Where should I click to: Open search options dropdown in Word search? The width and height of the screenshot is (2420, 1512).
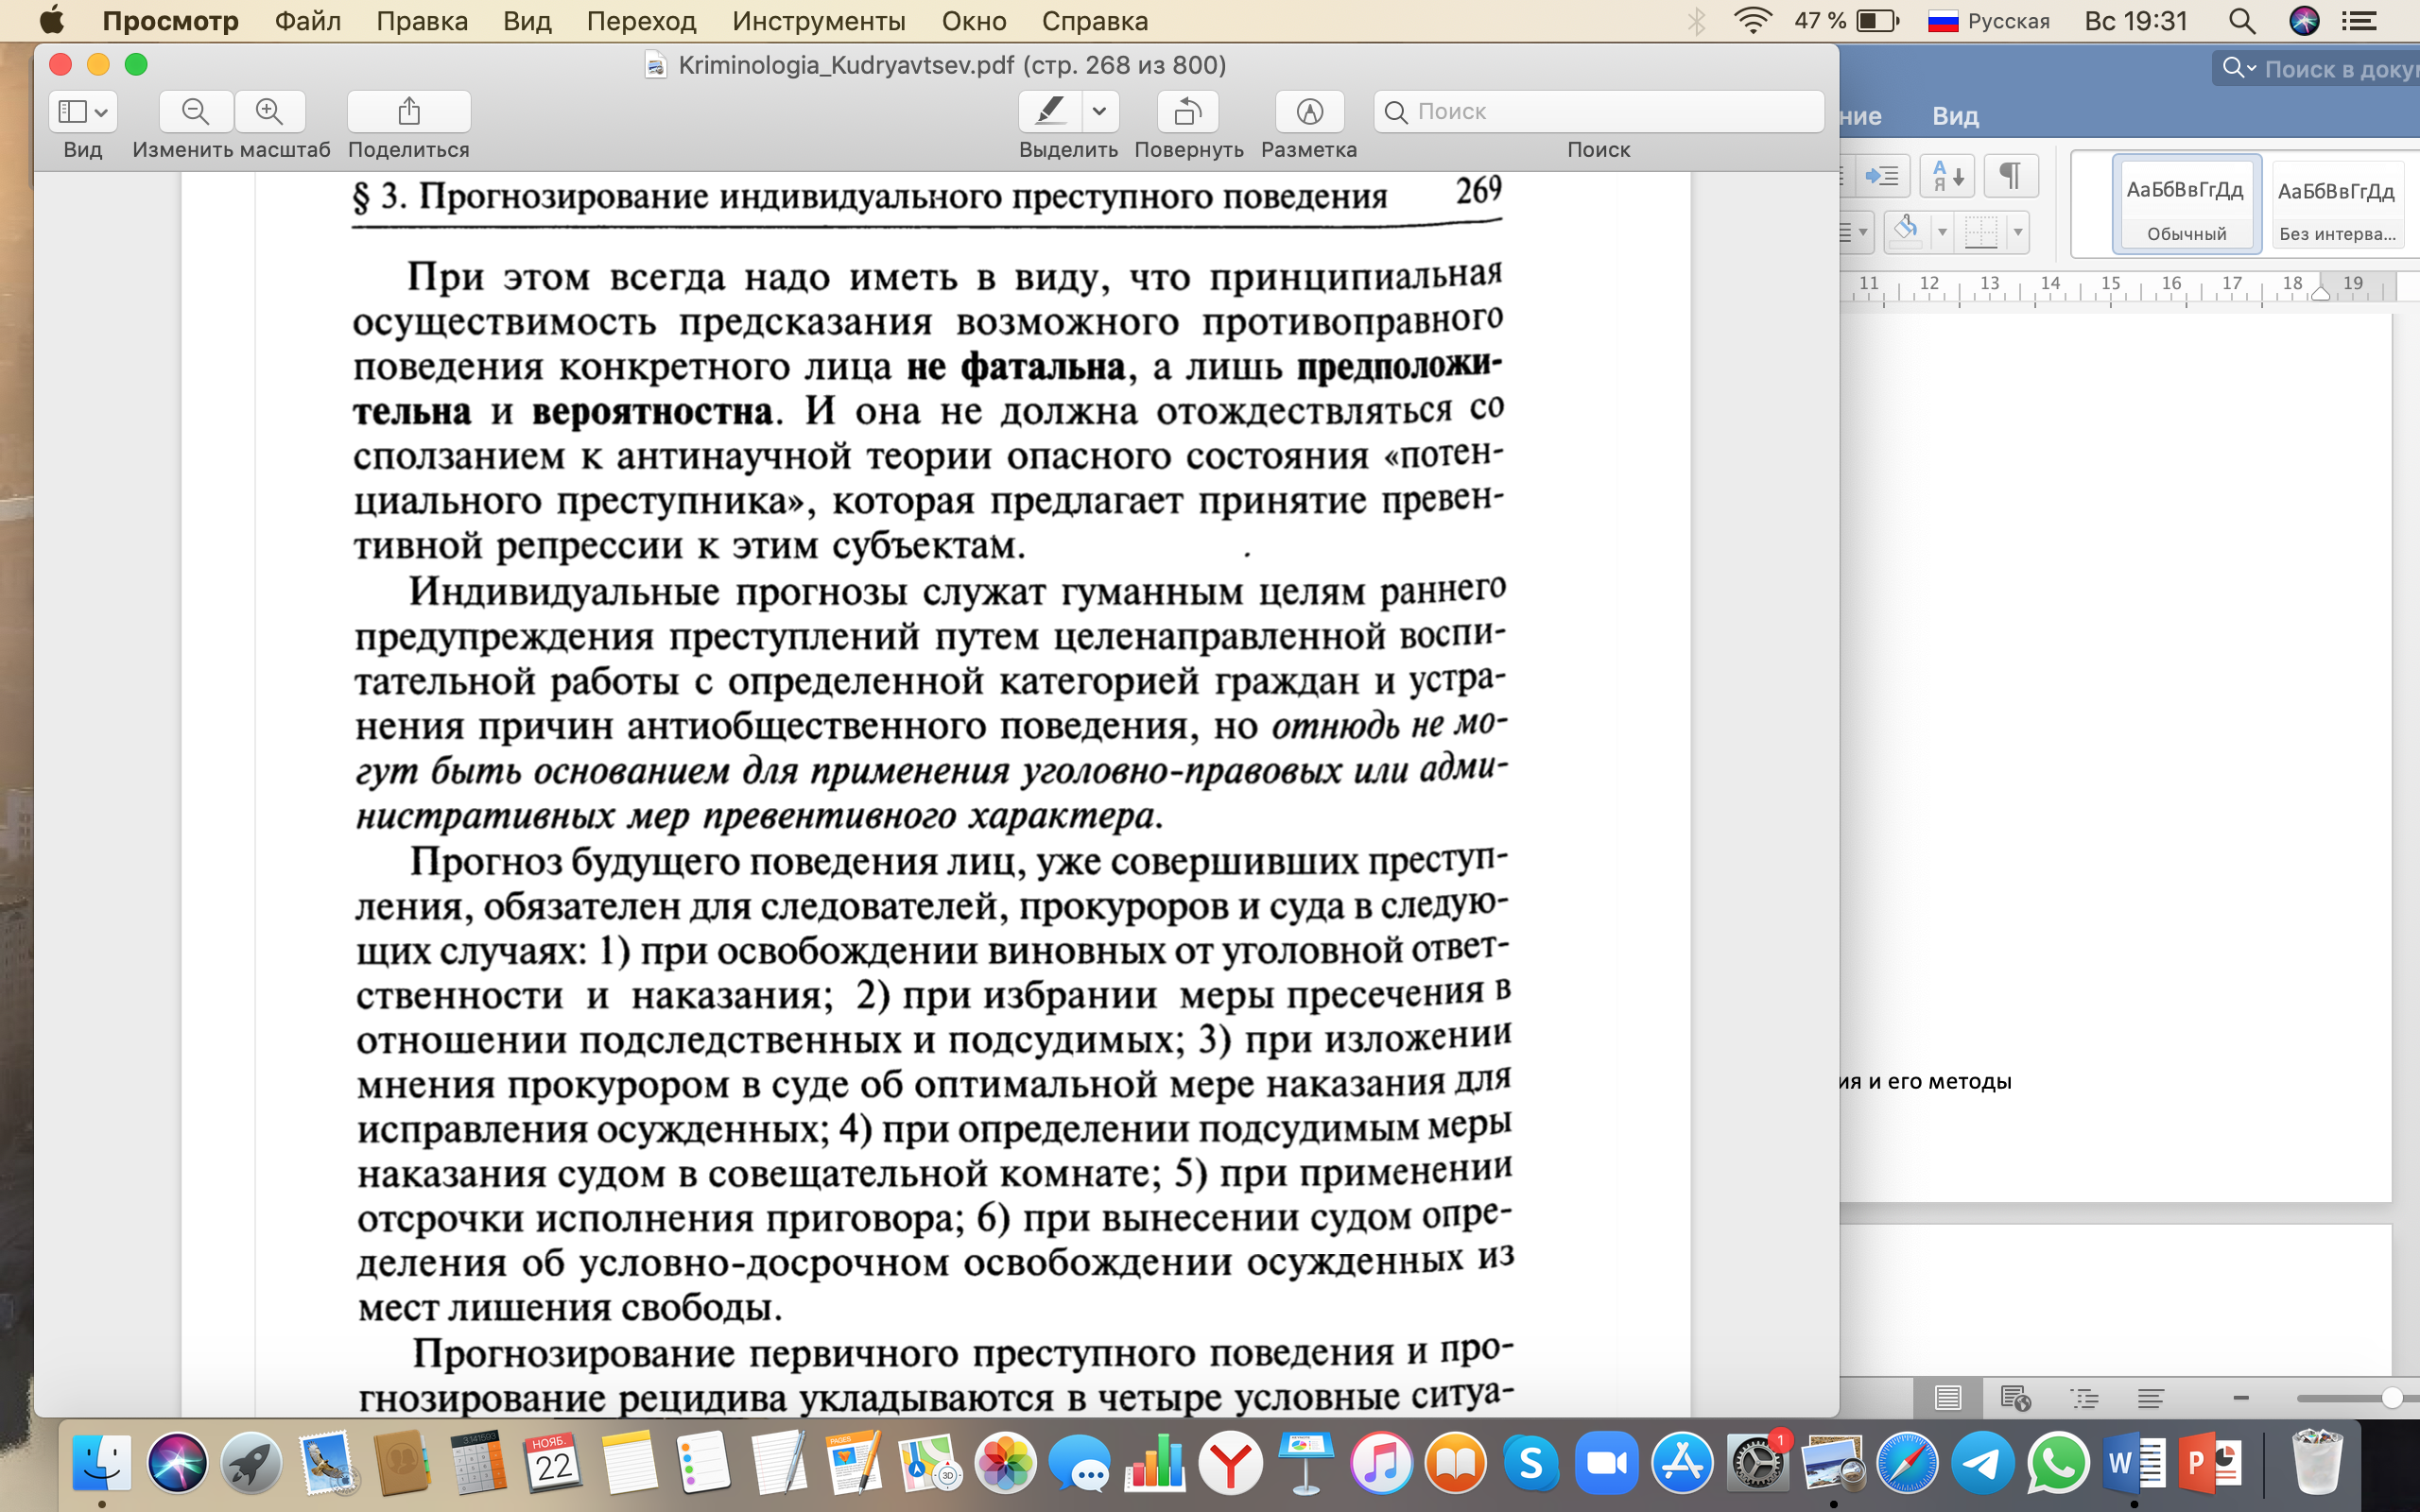pyautogui.click(x=2239, y=68)
